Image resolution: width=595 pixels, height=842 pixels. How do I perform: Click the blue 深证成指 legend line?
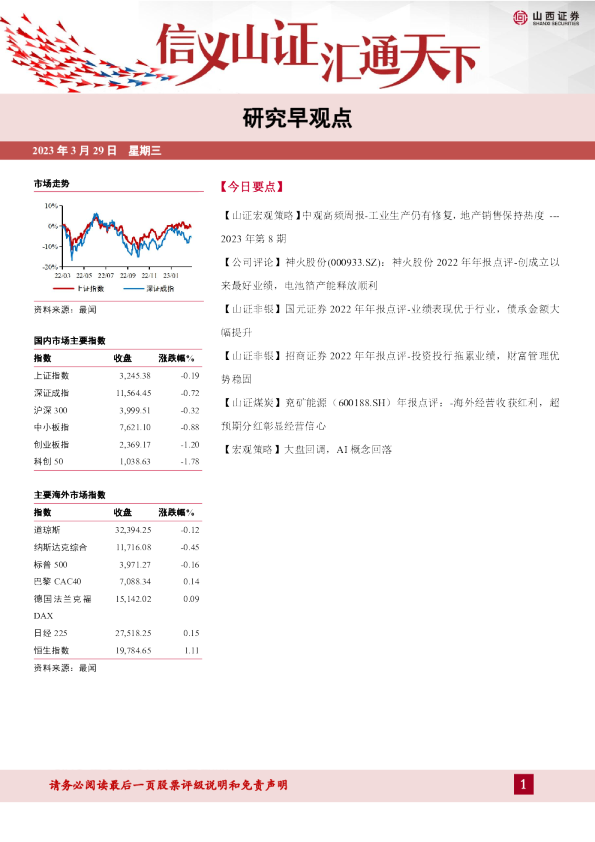point(134,289)
